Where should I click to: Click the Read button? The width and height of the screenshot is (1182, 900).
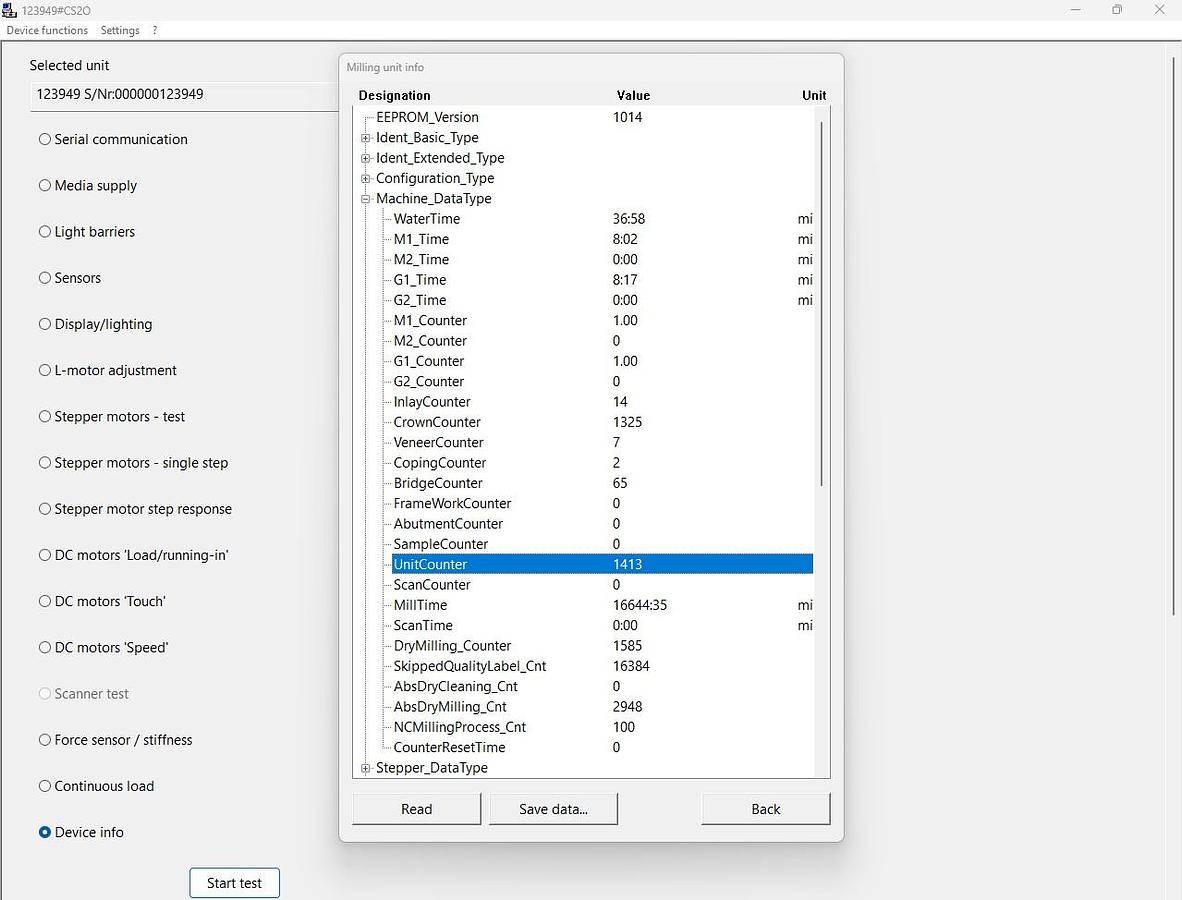[417, 809]
